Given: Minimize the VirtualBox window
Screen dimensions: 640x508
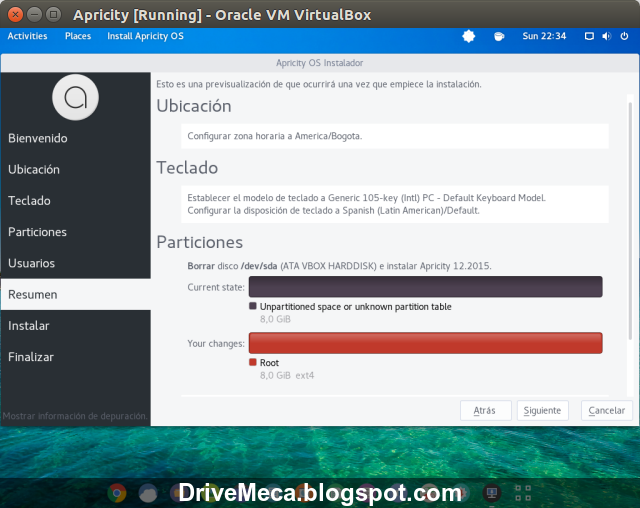Looking at the screenshot, I should (x=34, y=15).
